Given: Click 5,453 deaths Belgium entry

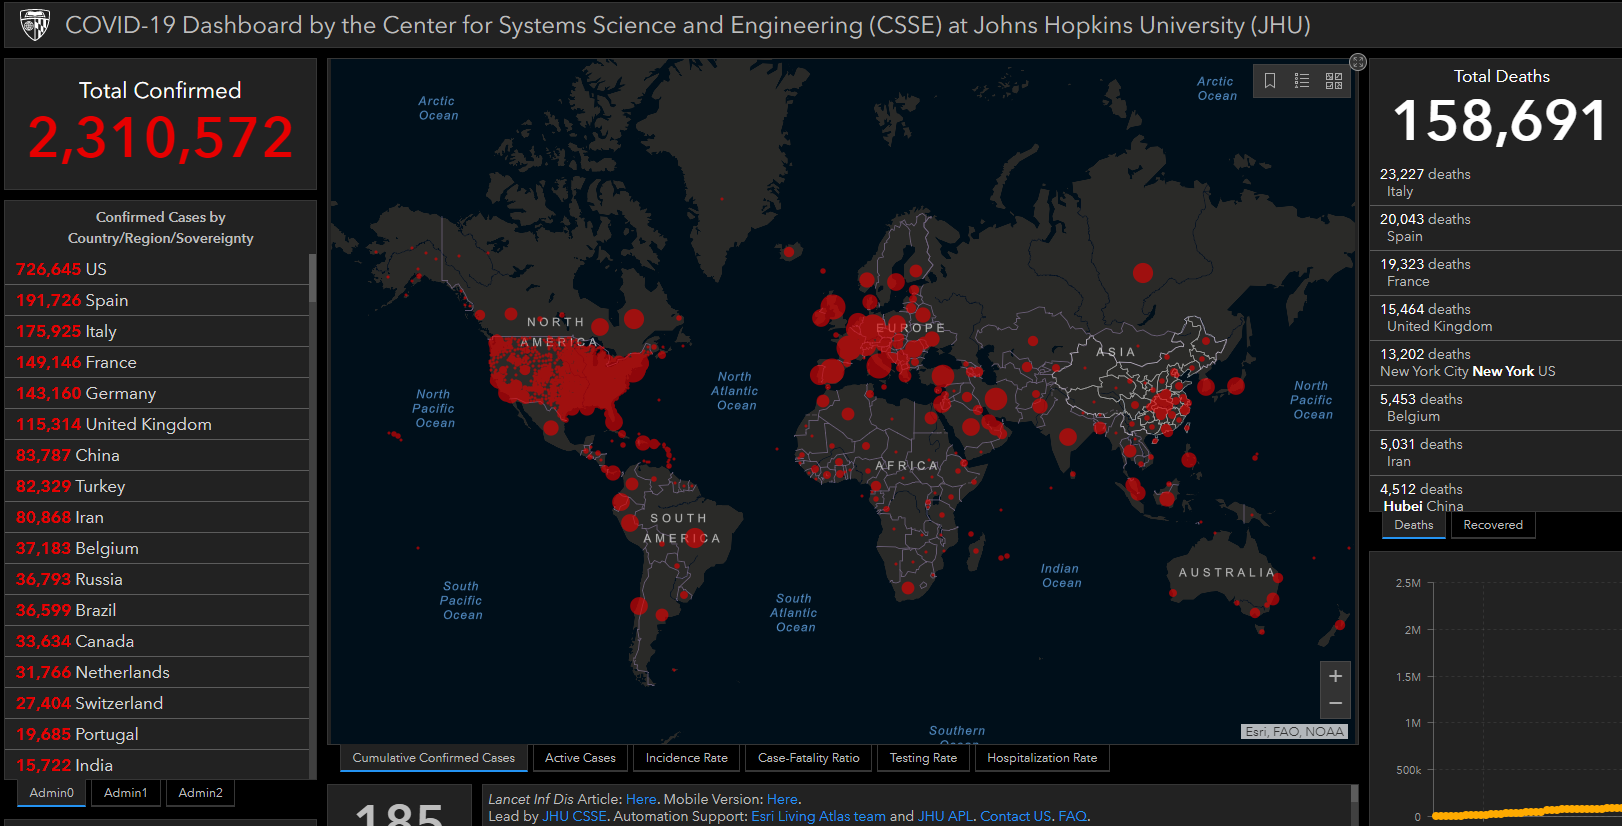Looking at the screenshot, I should (1496, 408).
